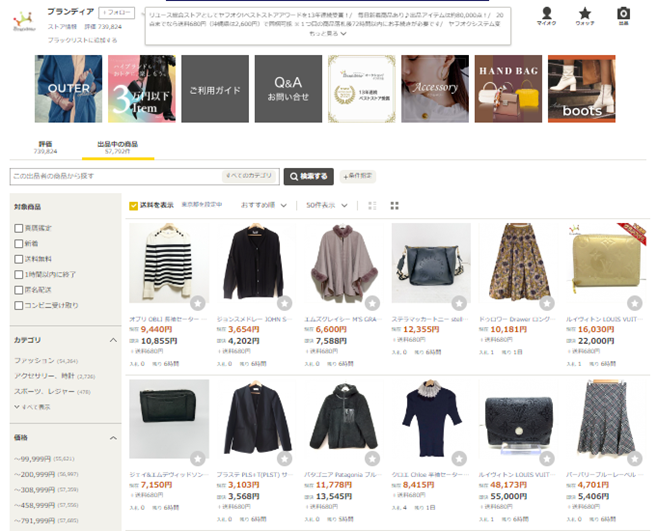The width and height of the screenshot is (657, 531).
Task: Open the Q&A お問い合せ banner
Action: (x=288, y=89)
